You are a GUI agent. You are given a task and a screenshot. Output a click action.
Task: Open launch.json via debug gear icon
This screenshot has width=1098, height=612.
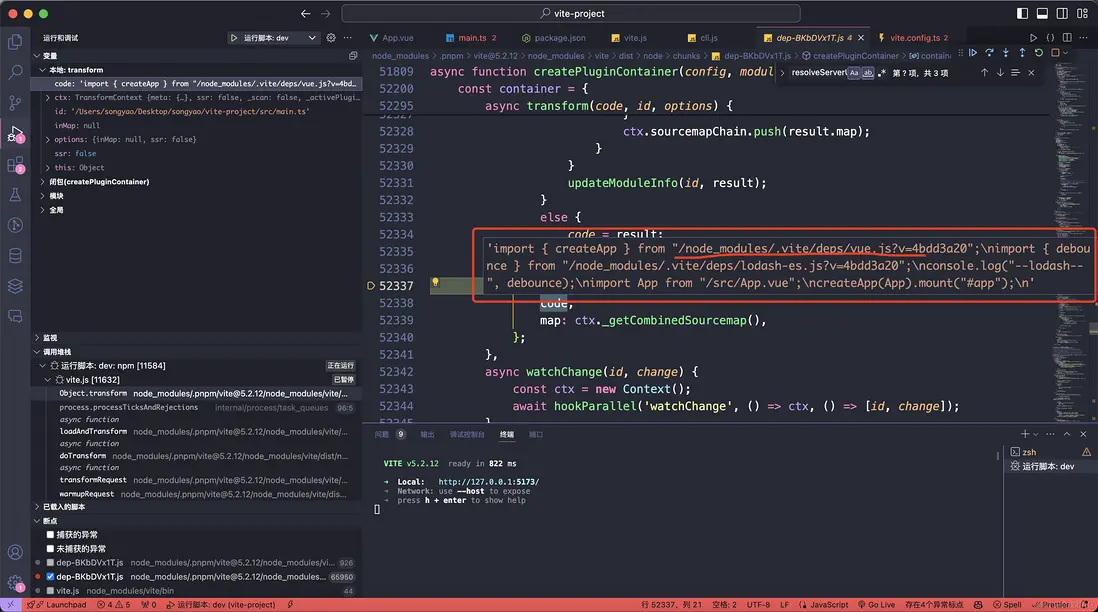331,38
